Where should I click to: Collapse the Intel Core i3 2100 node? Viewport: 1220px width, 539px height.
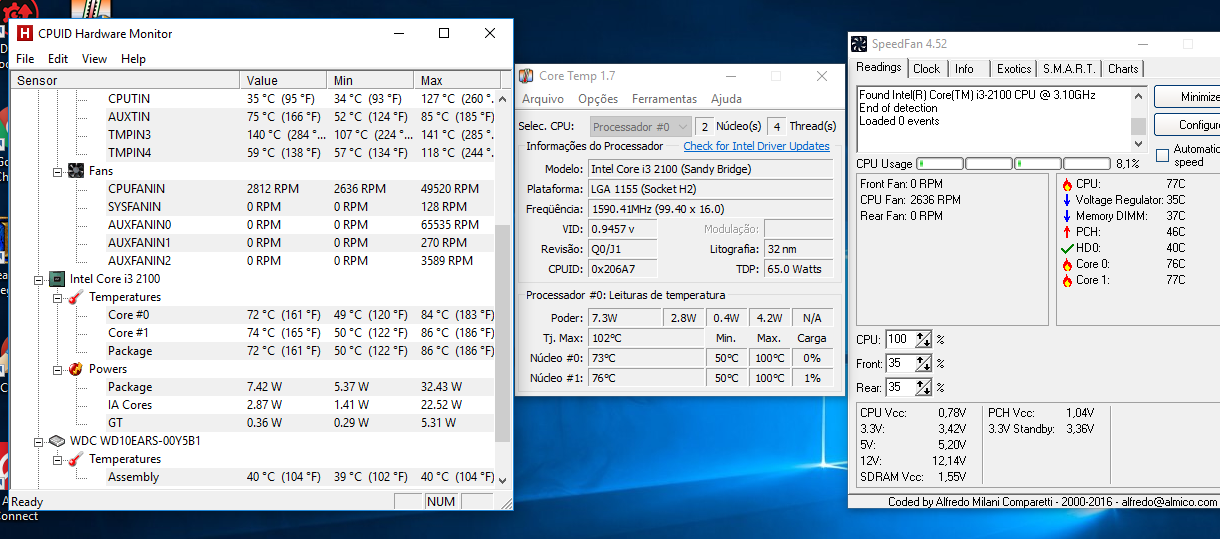[x=39, y=279]
